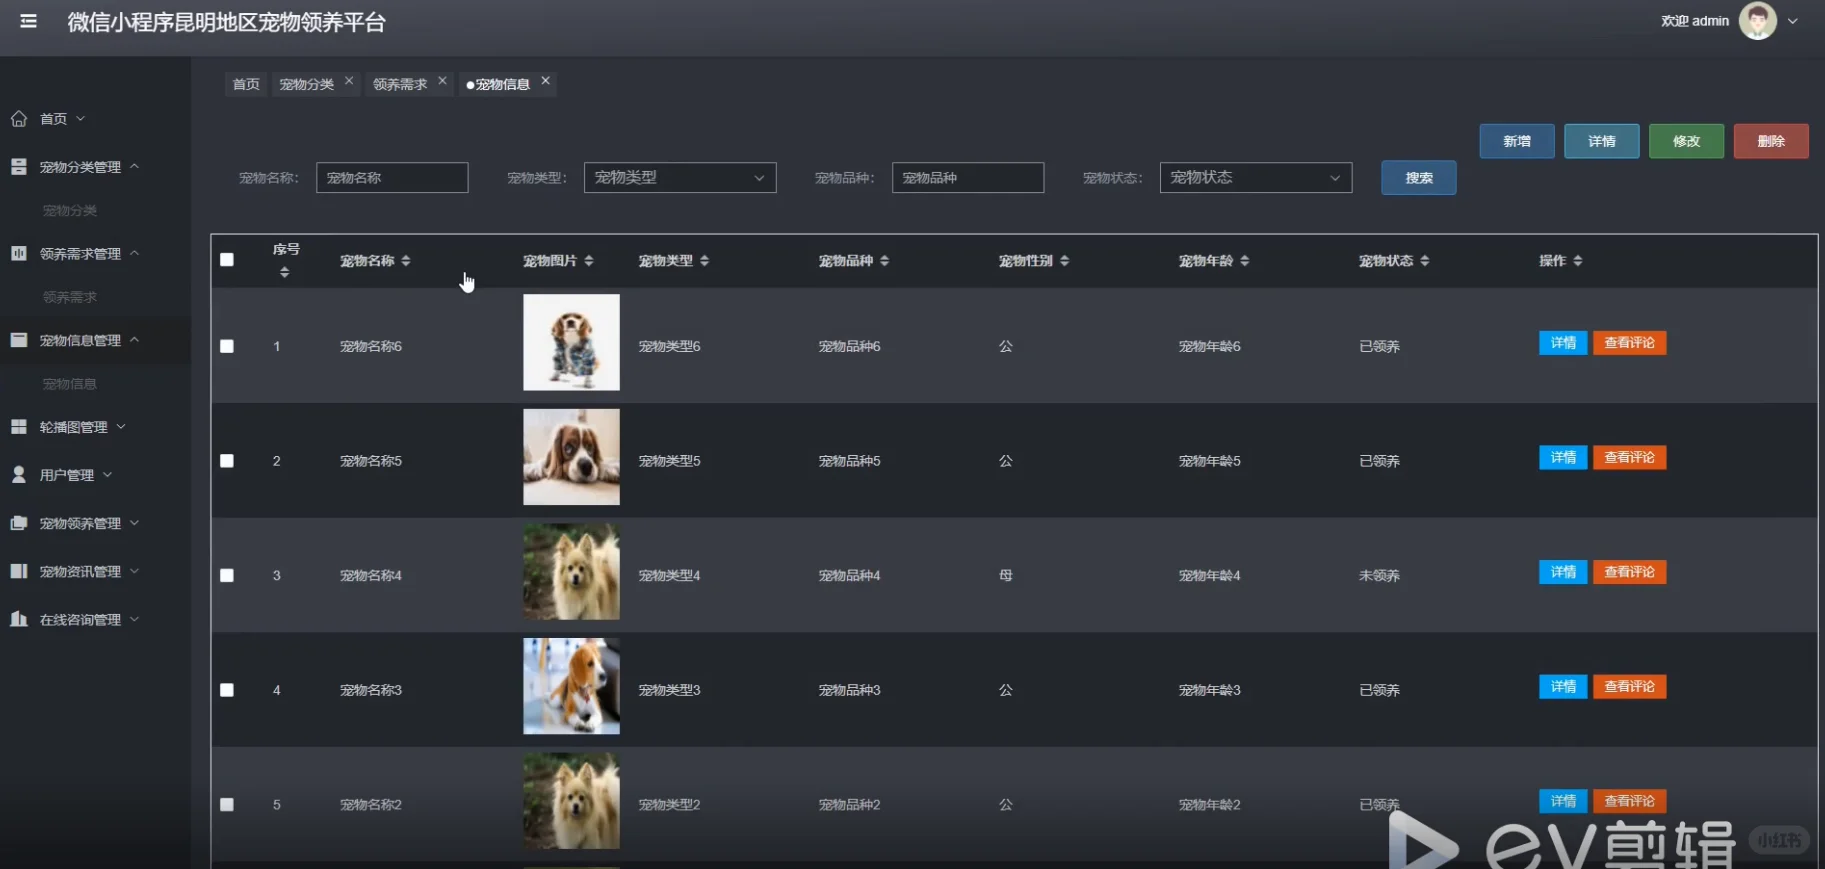Screen dimensions: 1825x869
Task: Switch to the 首页 tab
Action: click(x=246, y=84)
